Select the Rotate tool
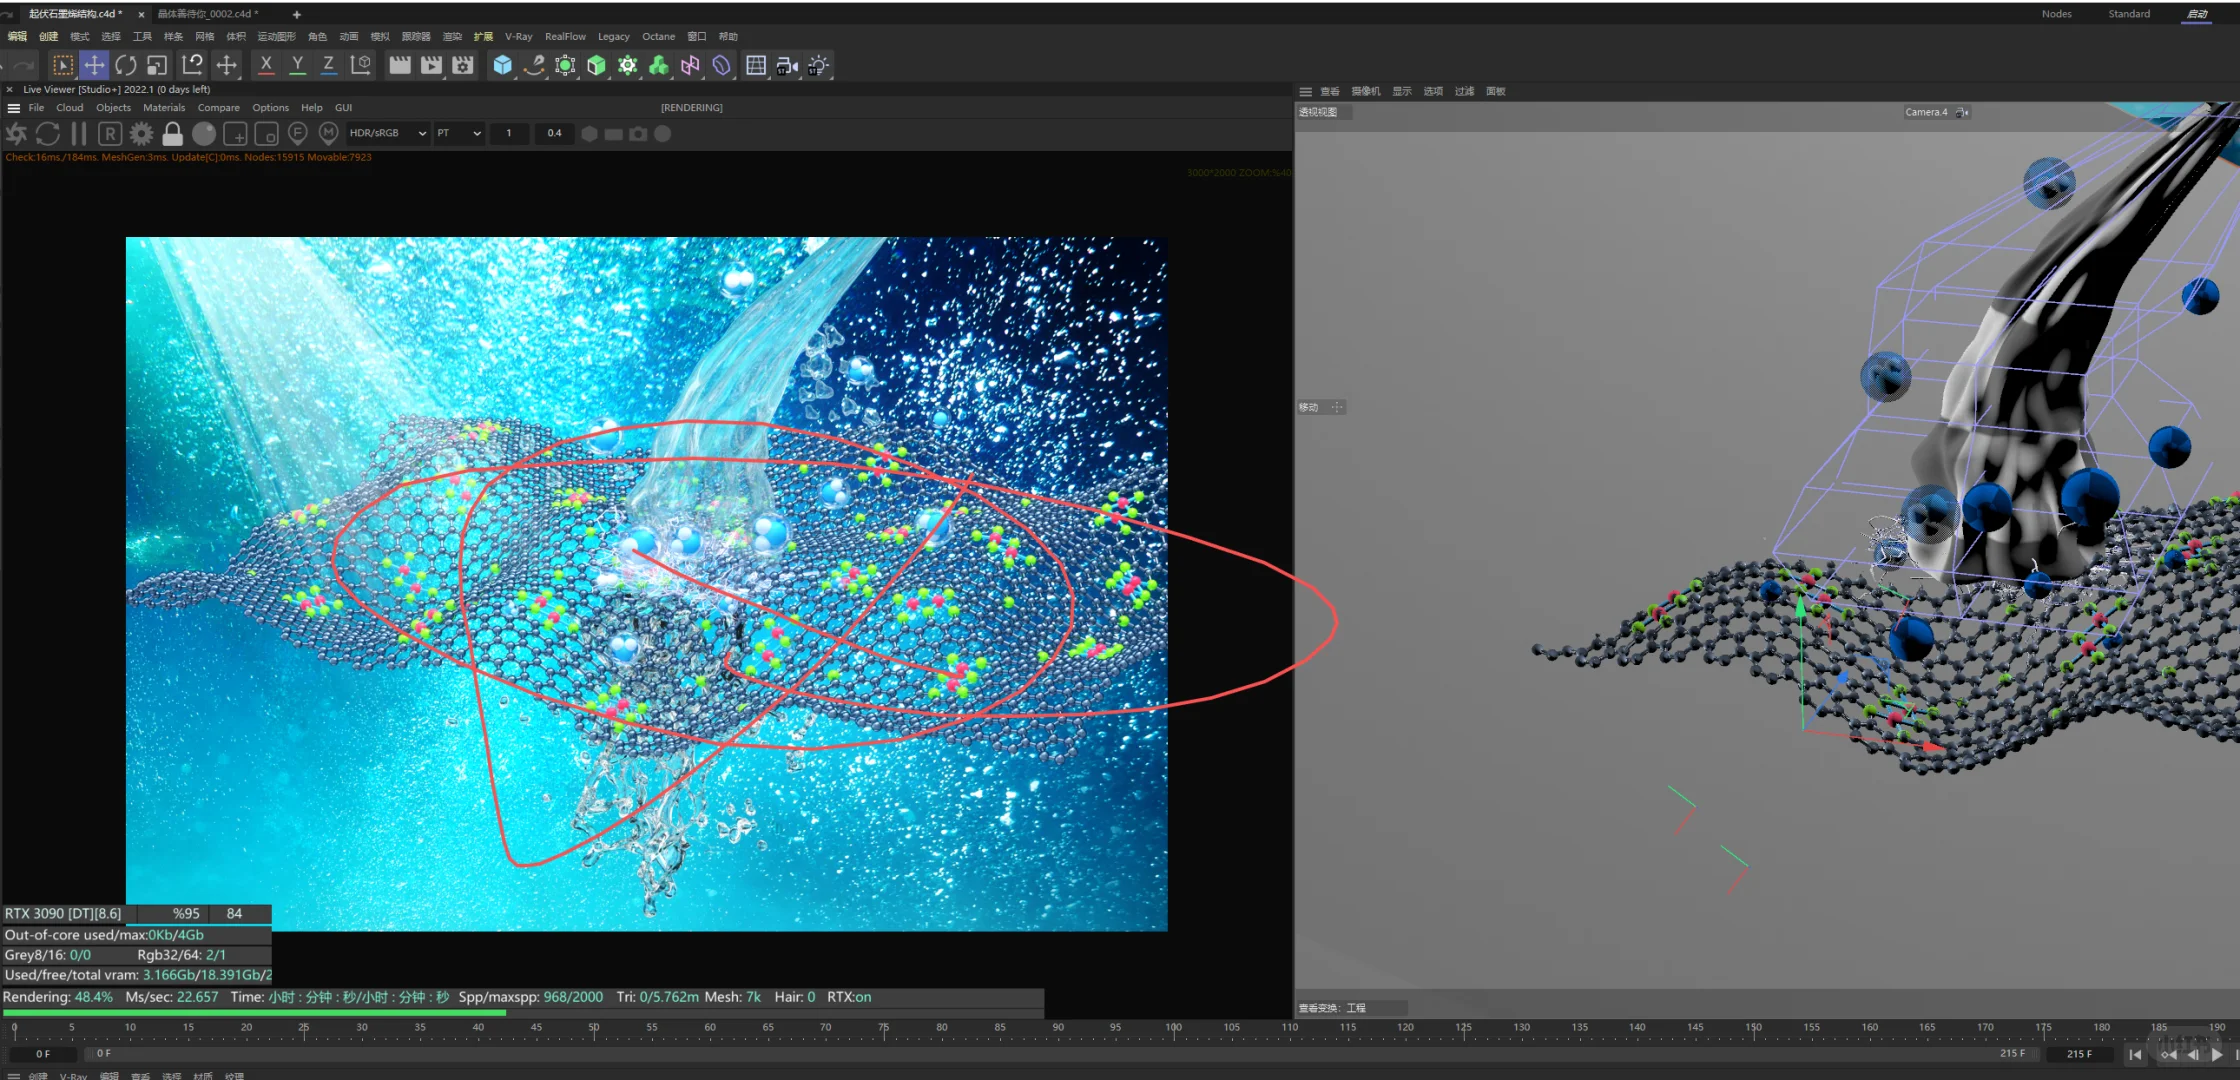Viewport: 2240px width, 1080px height. [126, 65]
